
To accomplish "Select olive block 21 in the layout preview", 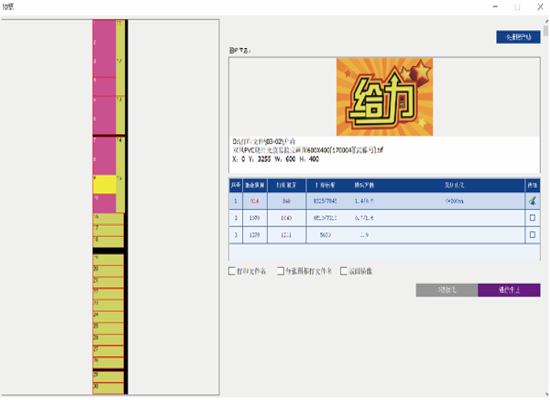I will (x=108, y=283).
